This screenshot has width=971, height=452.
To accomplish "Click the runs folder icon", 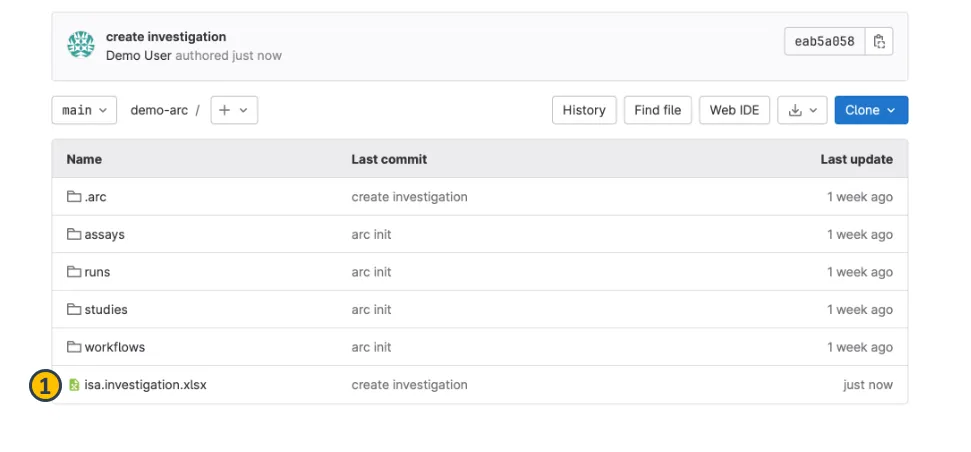I will point(74,272).
